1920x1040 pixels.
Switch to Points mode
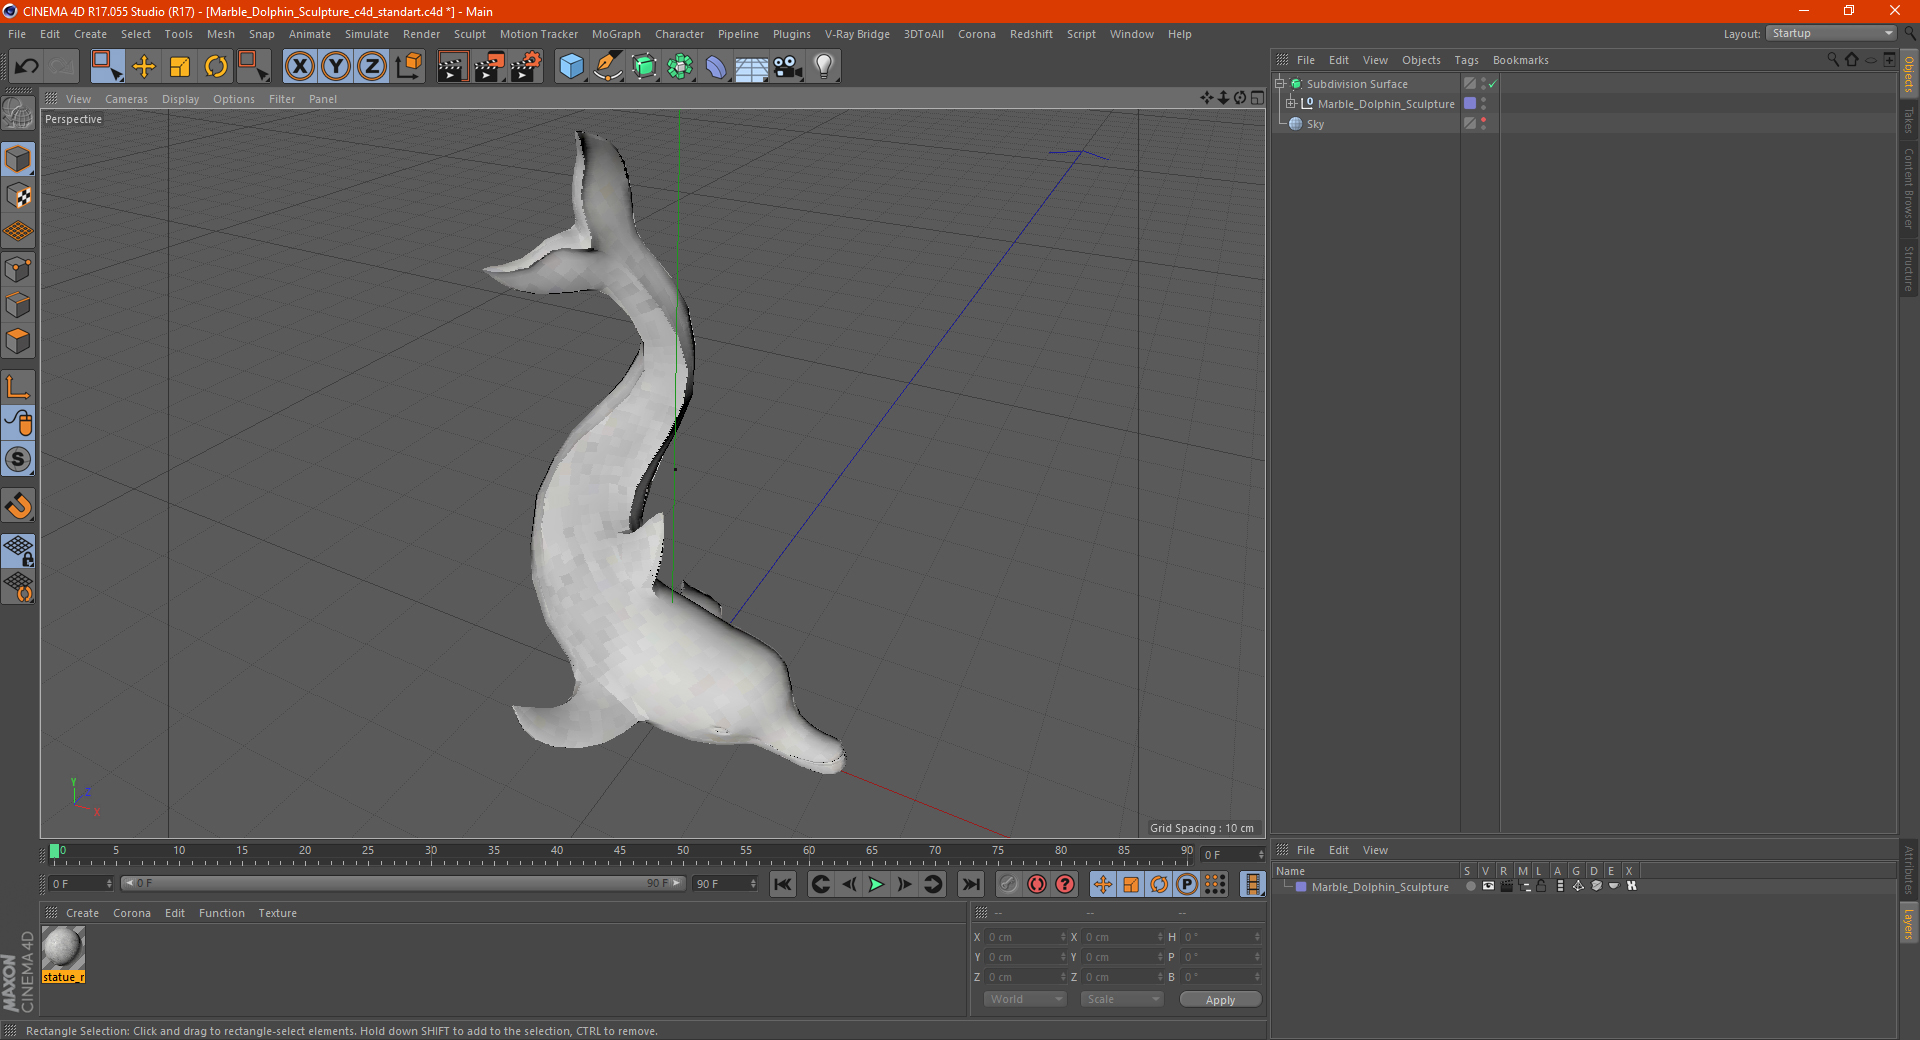click(19, 269)
